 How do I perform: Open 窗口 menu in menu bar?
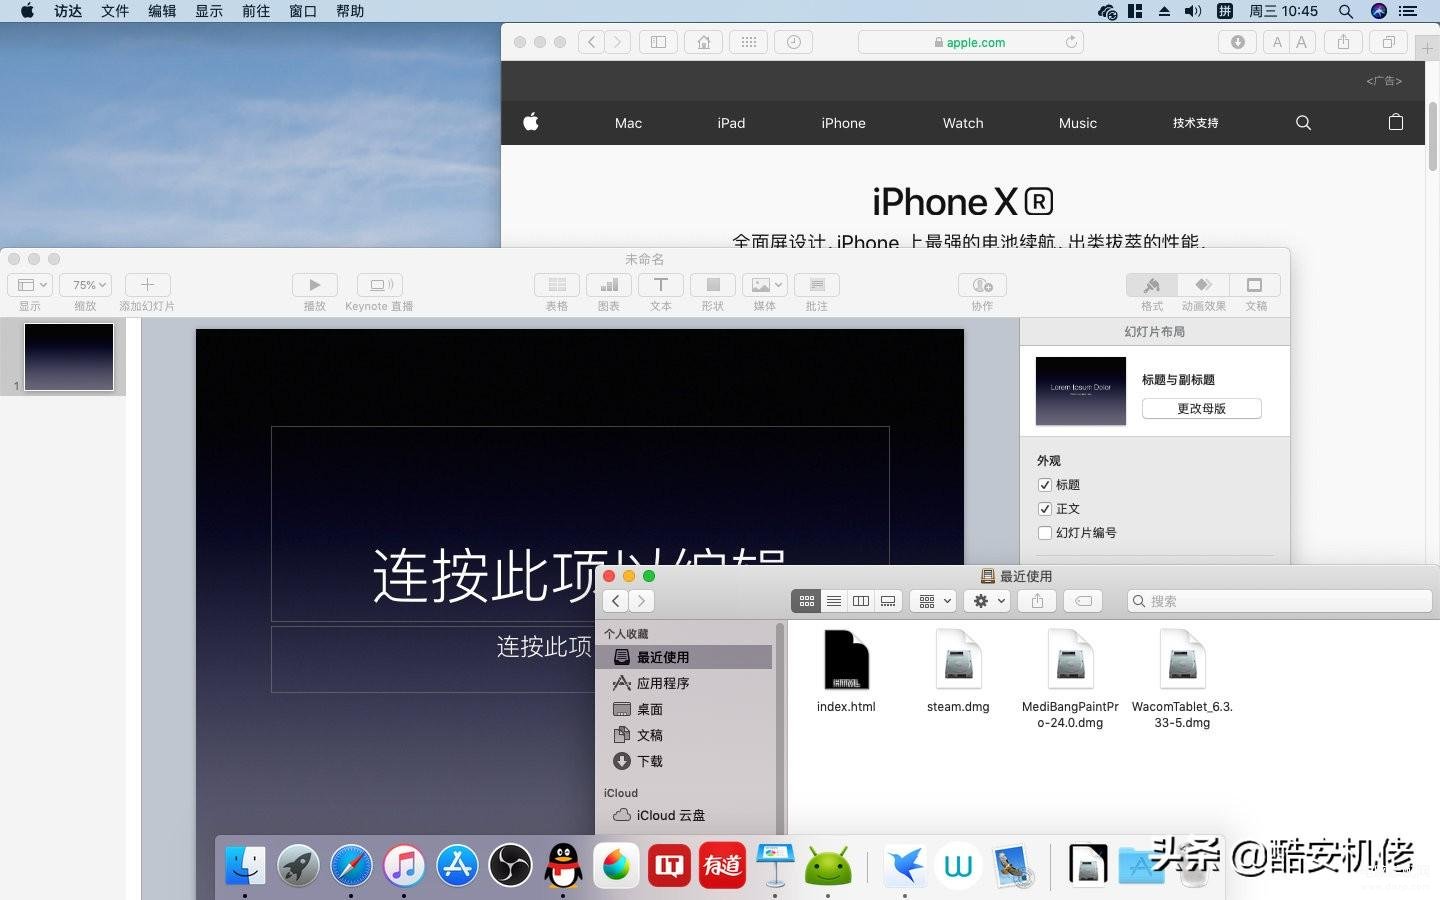point(303,11)
